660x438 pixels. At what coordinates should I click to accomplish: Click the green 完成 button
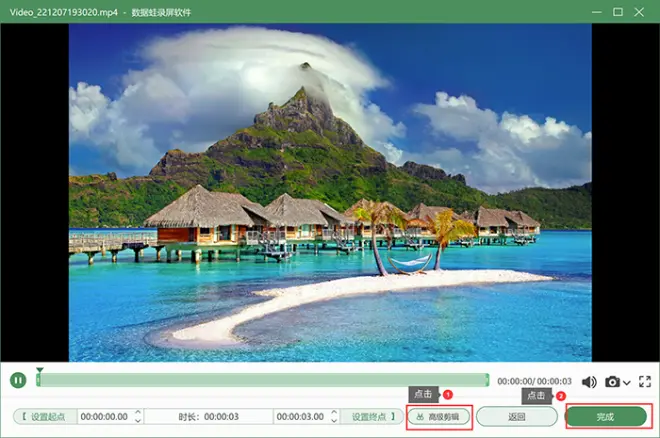606,417
